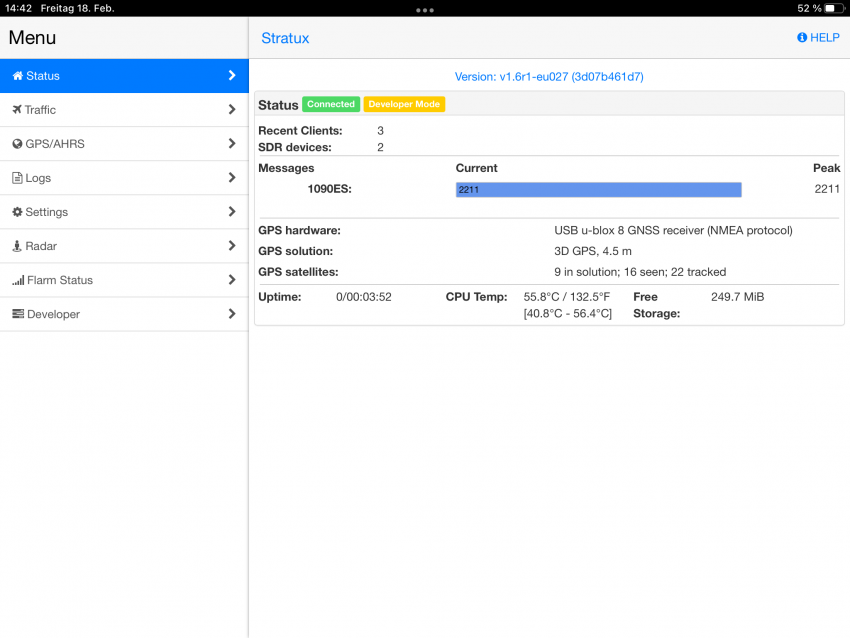Click the chevron on the Developer row

[x=232, y=314]
